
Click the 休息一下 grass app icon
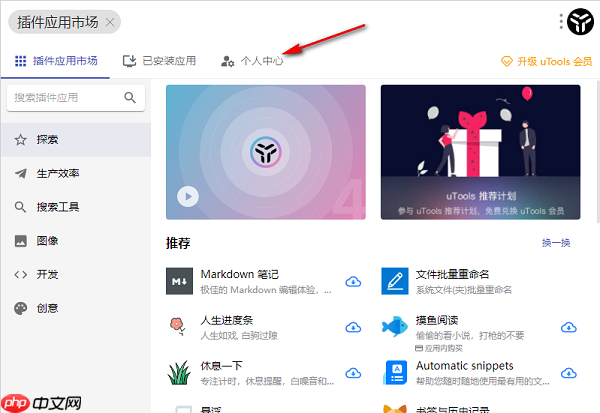(179, 372)
